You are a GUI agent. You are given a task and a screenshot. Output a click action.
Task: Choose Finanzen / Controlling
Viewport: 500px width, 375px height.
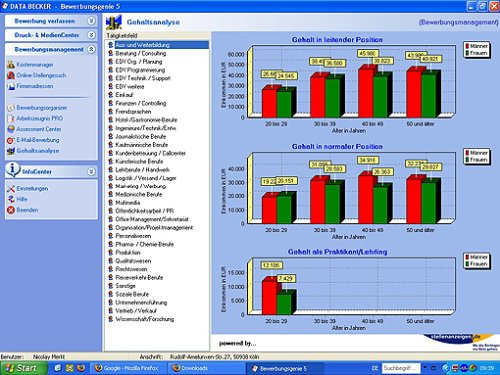coord(141,103)
